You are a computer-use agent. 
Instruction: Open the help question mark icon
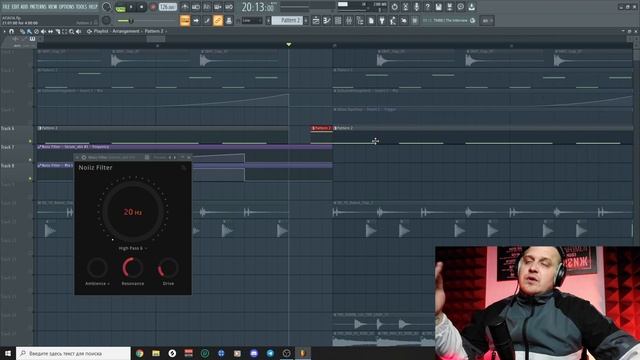427,7
